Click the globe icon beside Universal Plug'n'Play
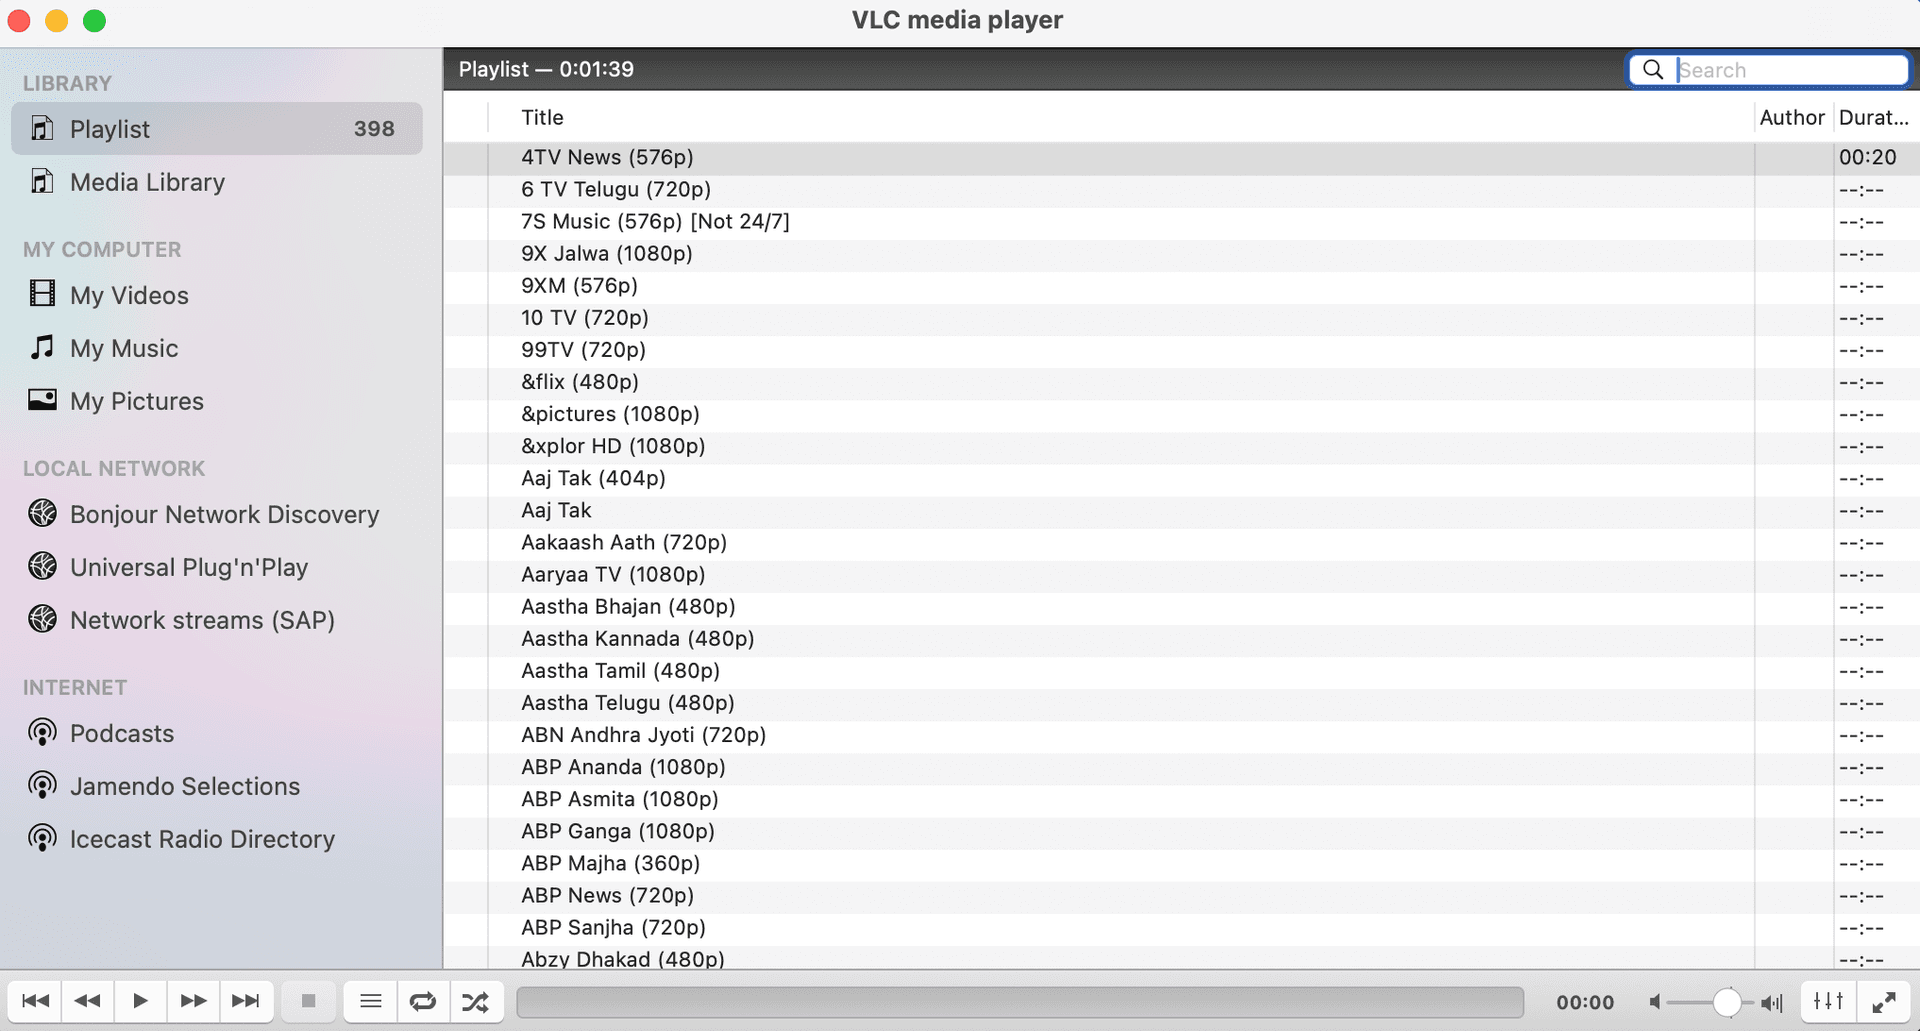The width and height of the screenshot is (1920, 1031). 42,566
